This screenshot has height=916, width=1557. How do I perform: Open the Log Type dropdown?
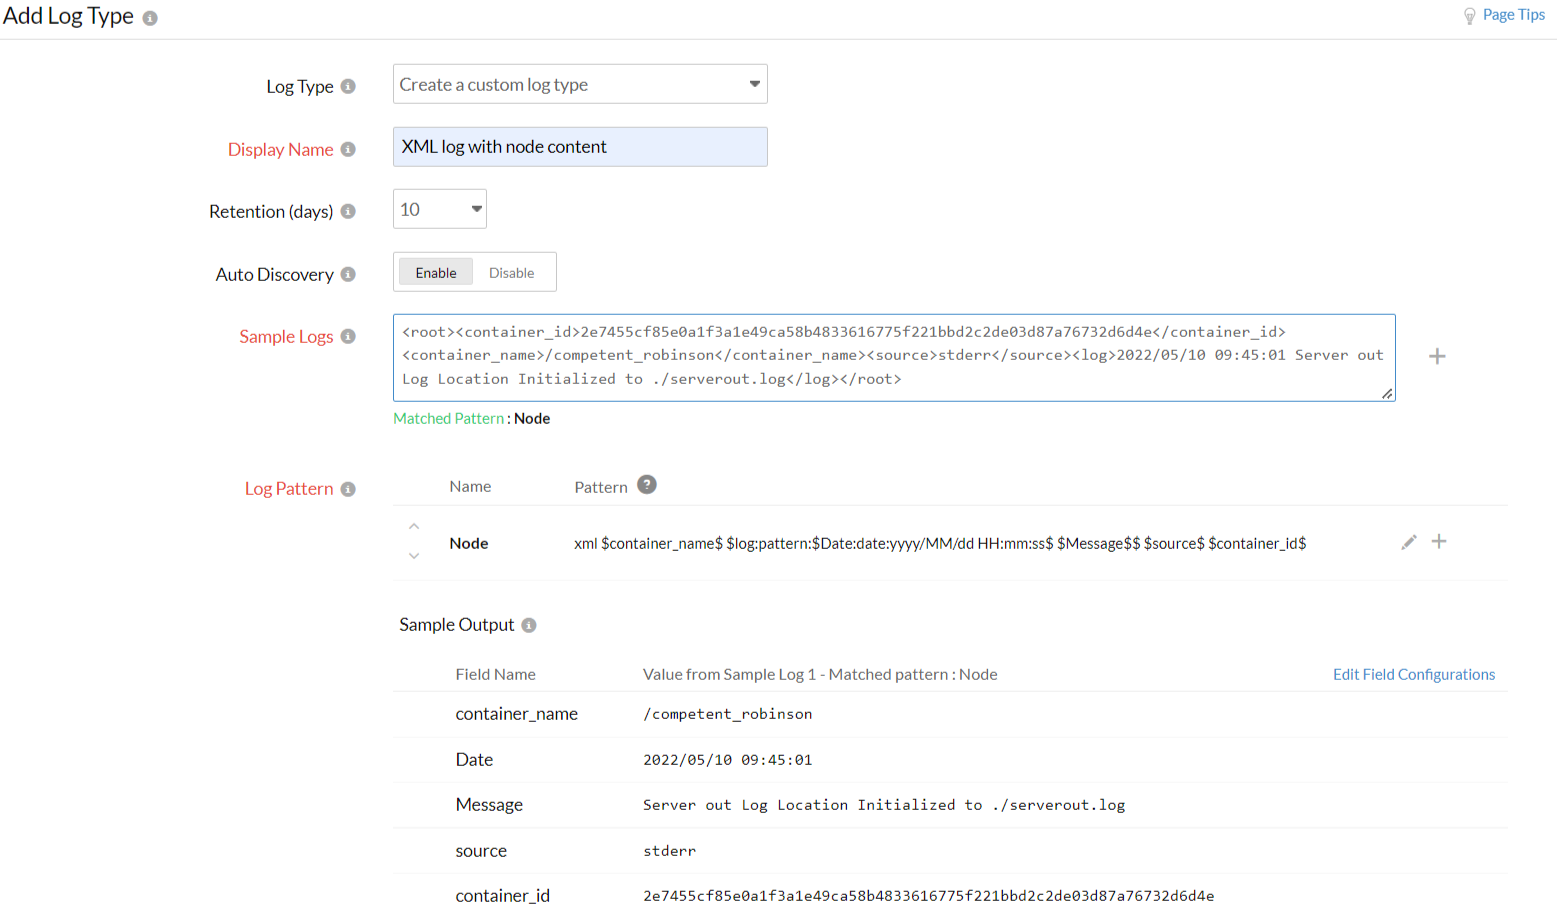pos(580,84)
